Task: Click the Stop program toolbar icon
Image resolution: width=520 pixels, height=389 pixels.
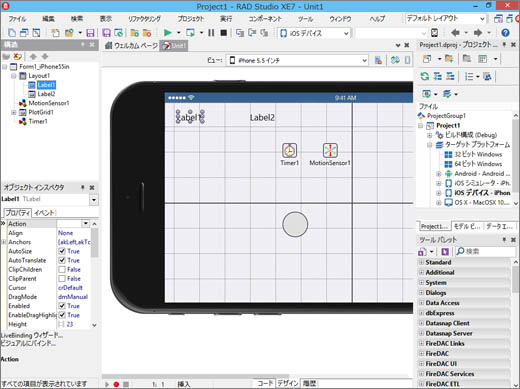Action: [x=224, y=33]
